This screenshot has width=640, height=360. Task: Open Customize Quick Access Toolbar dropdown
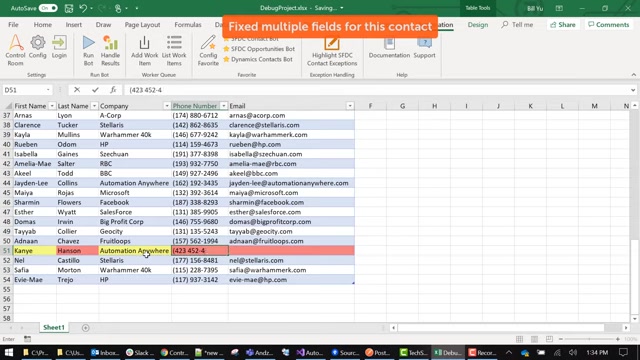[136, 8]
